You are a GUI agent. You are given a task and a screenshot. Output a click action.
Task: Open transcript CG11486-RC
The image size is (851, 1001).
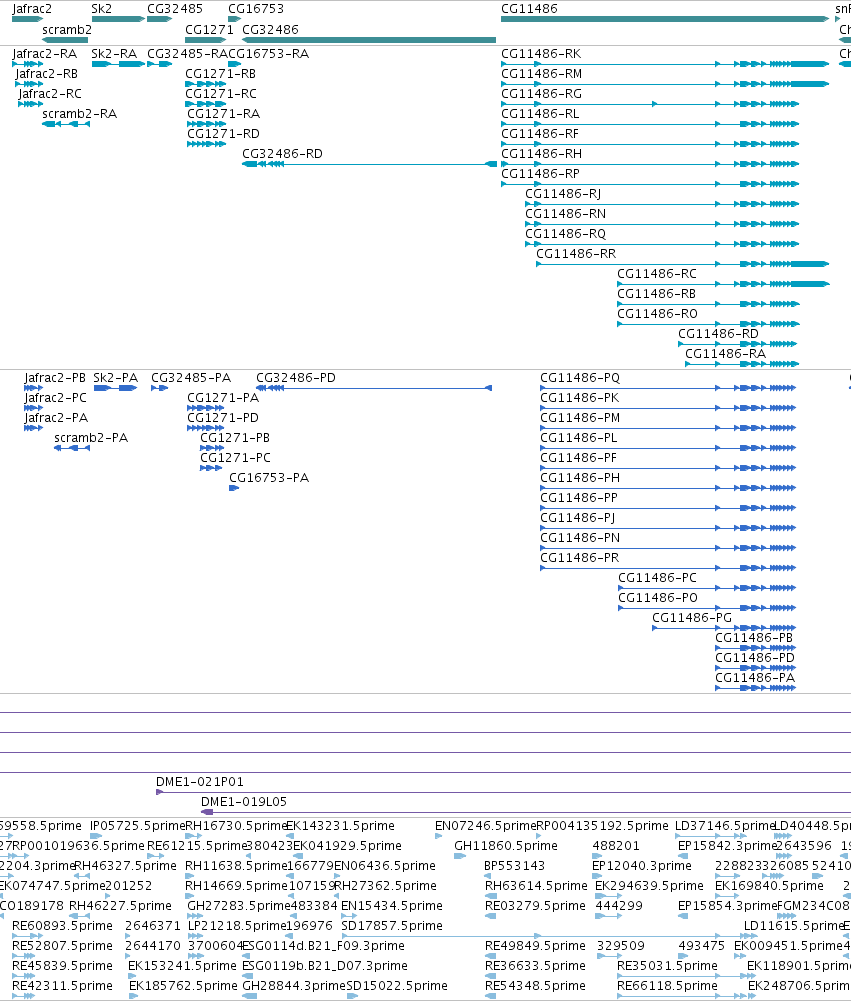[657, 274]
